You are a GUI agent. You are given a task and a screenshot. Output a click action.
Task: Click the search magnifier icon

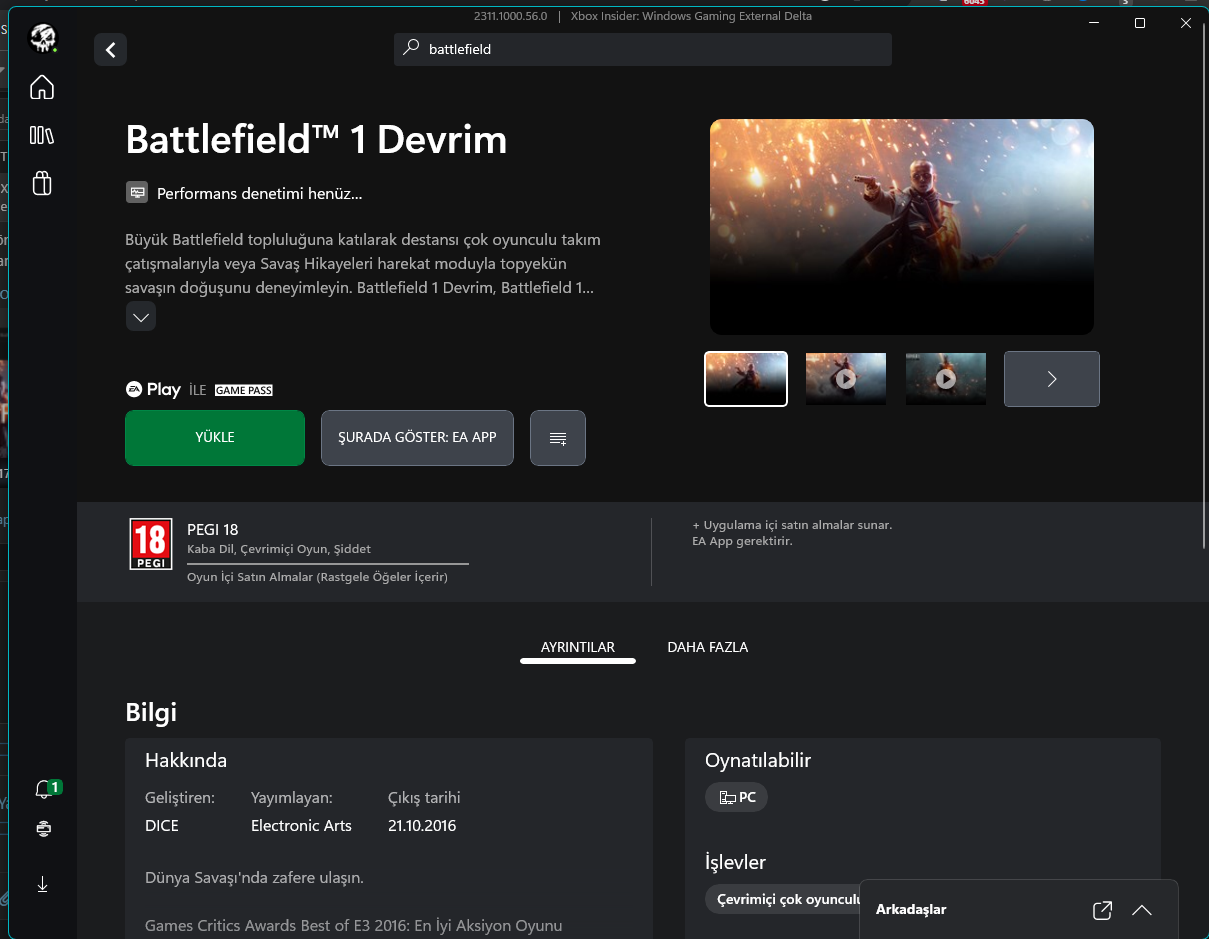pyautogui.click(x=411, y=48)
